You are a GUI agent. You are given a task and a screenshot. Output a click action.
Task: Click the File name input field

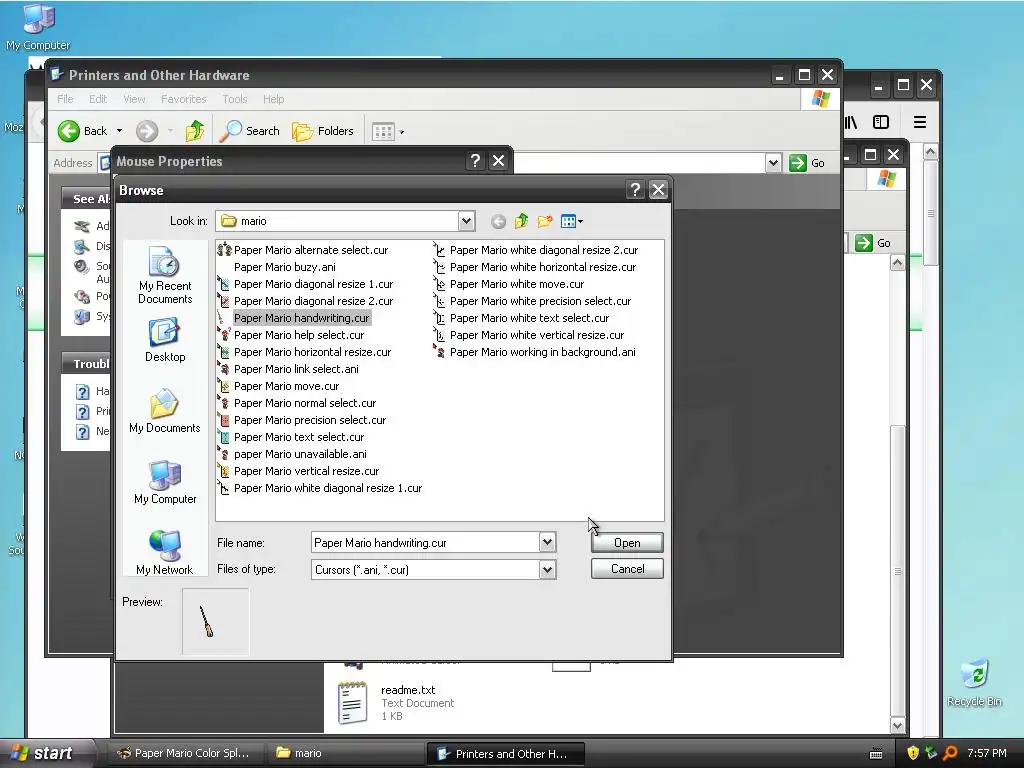tap(426, 542)
